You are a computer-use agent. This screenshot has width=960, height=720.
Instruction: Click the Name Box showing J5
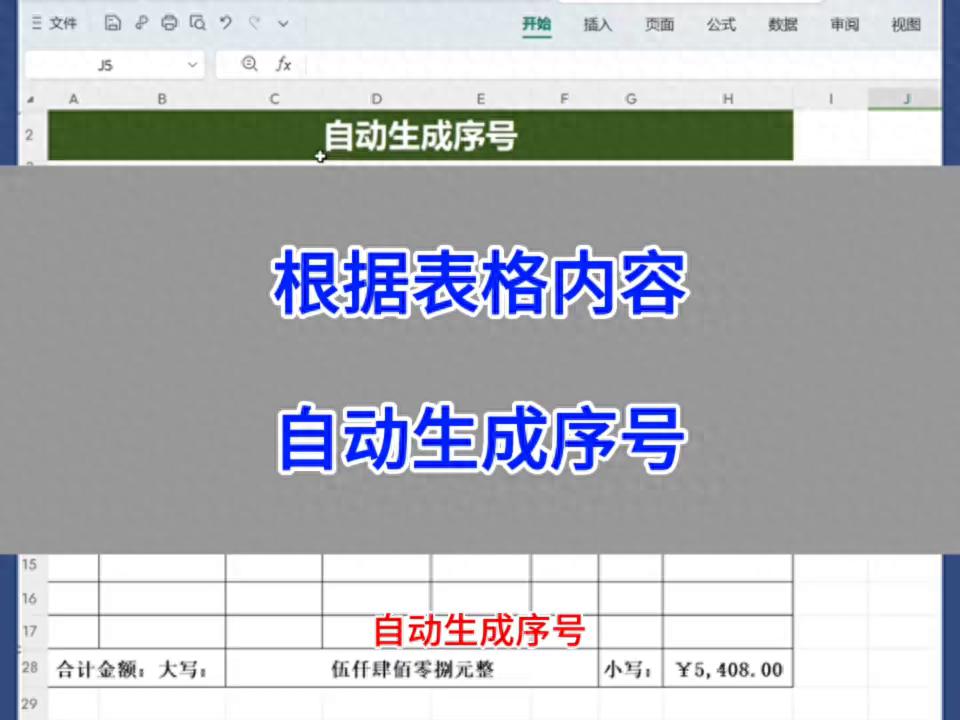pyautogui.click(x=105, y=64)
